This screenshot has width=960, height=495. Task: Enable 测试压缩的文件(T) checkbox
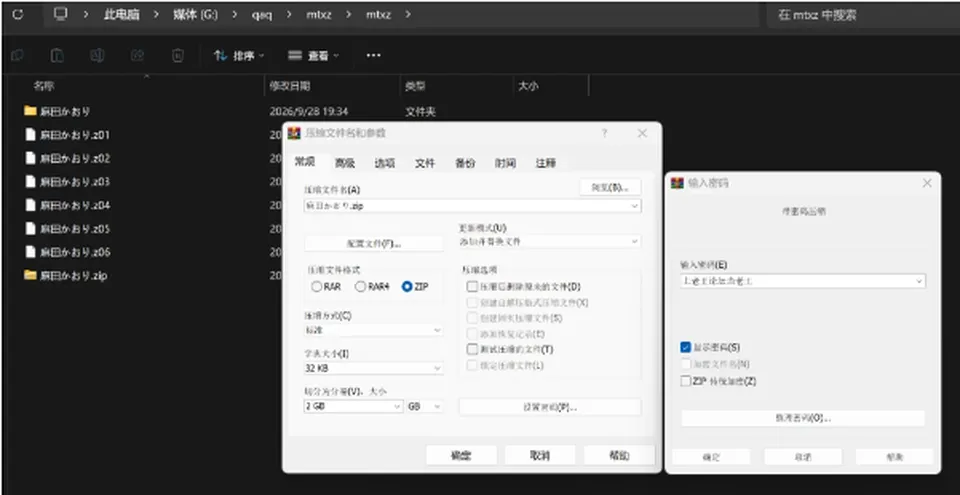[472, 349]
